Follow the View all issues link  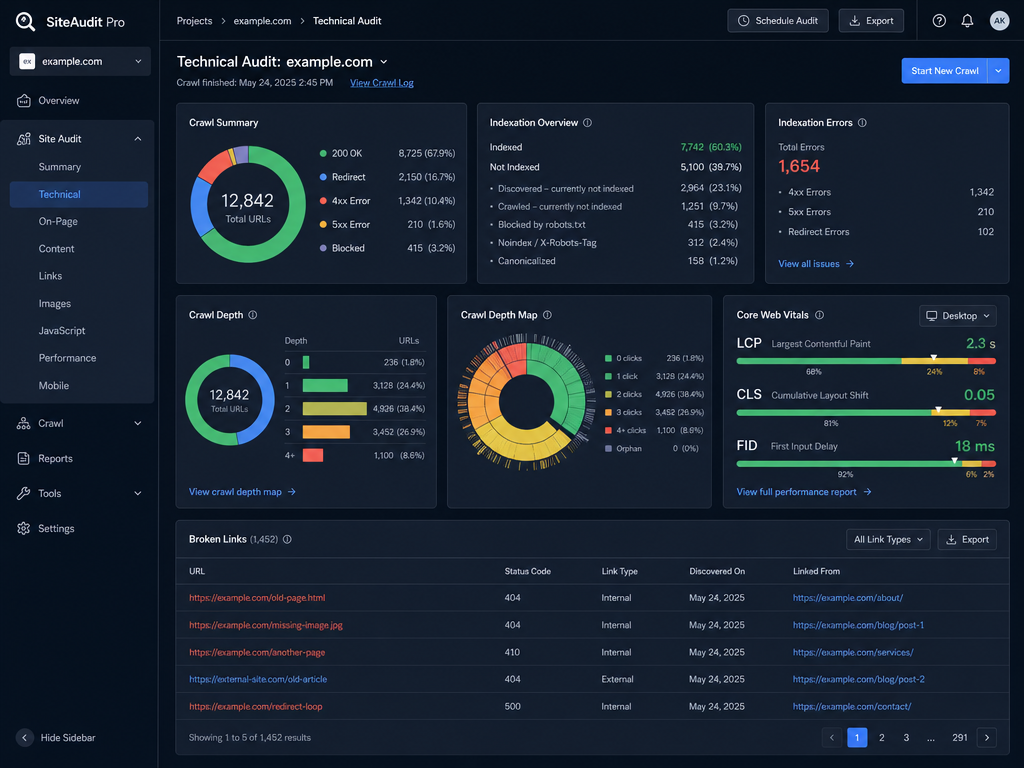(x=816, y=264)
